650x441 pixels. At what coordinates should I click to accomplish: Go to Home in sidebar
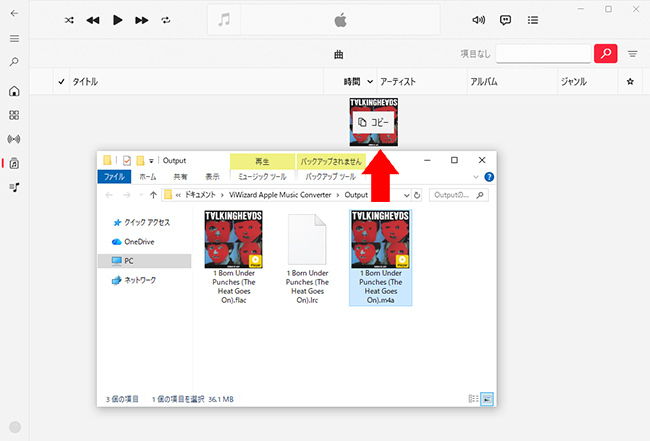pyautogui.click(x=14, y=91)
